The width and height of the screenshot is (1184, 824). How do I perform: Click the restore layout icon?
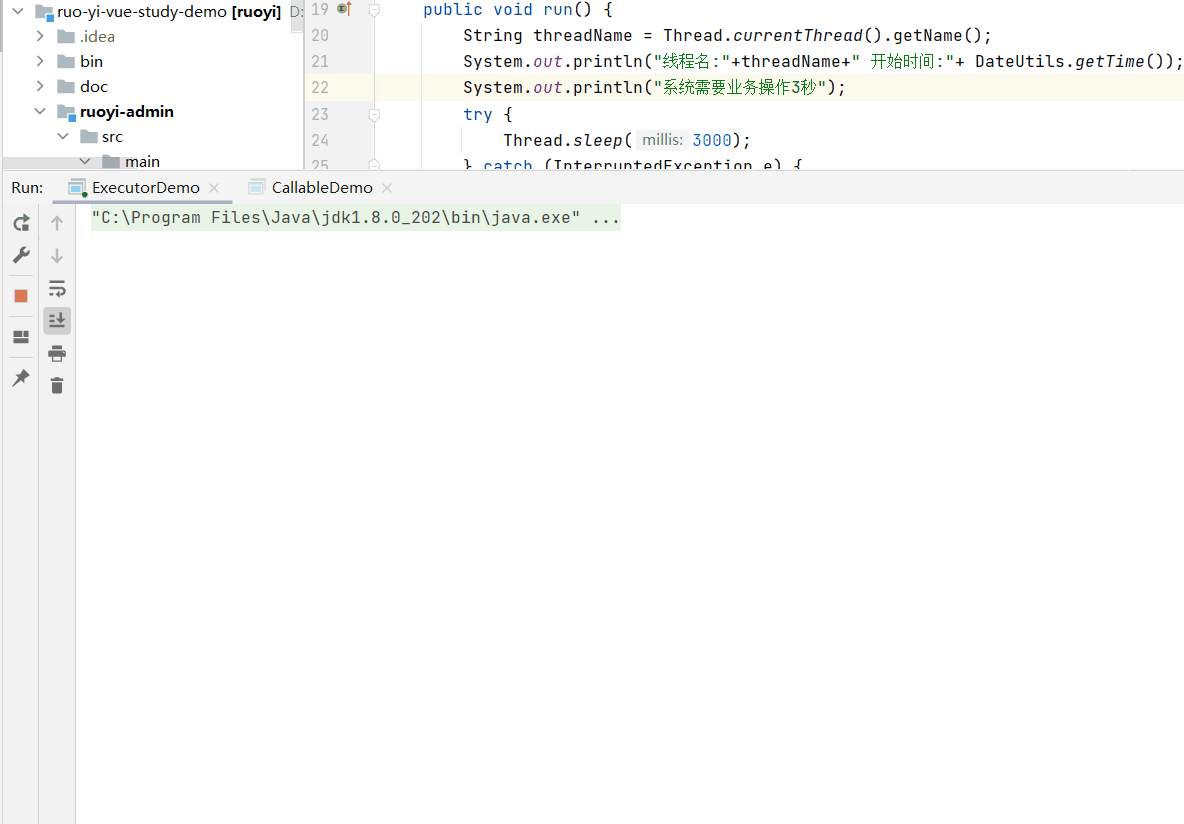(x=21, y=337)
